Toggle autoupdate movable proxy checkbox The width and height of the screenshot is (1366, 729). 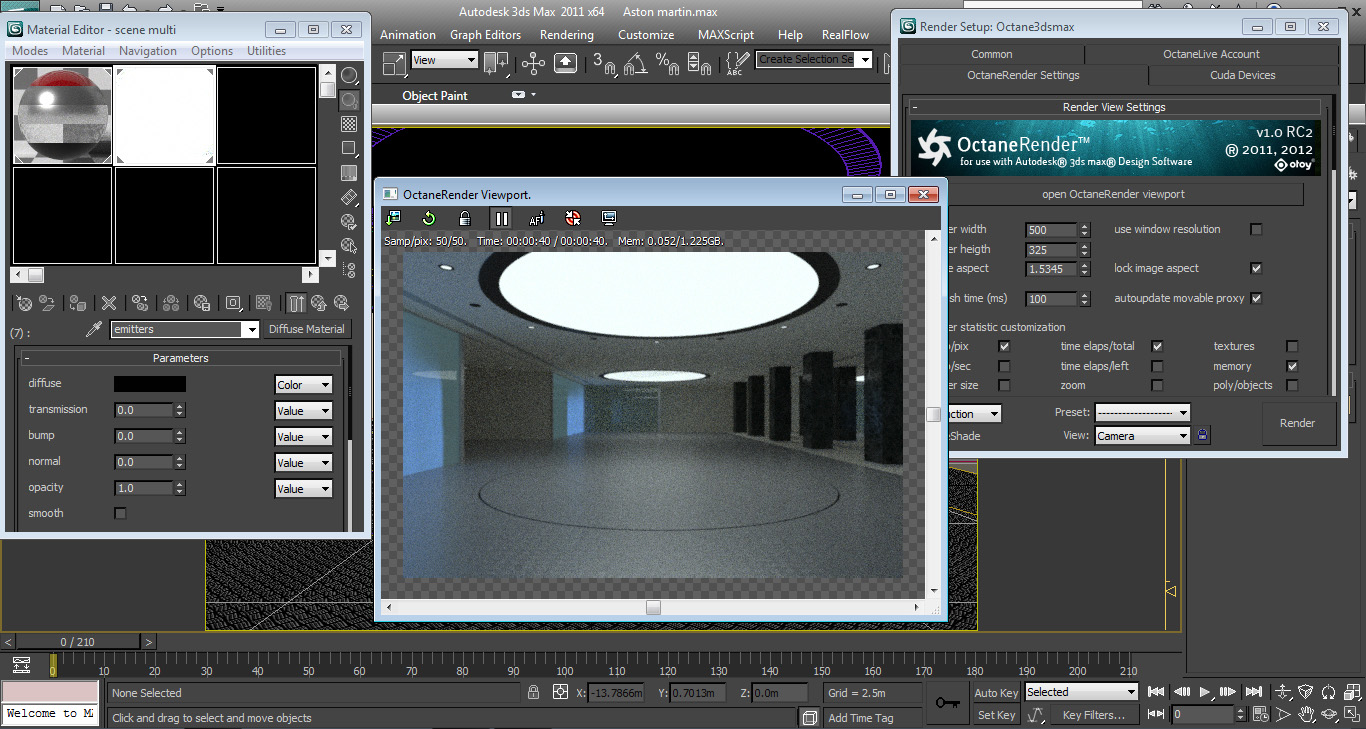(x=1257, y=298)
